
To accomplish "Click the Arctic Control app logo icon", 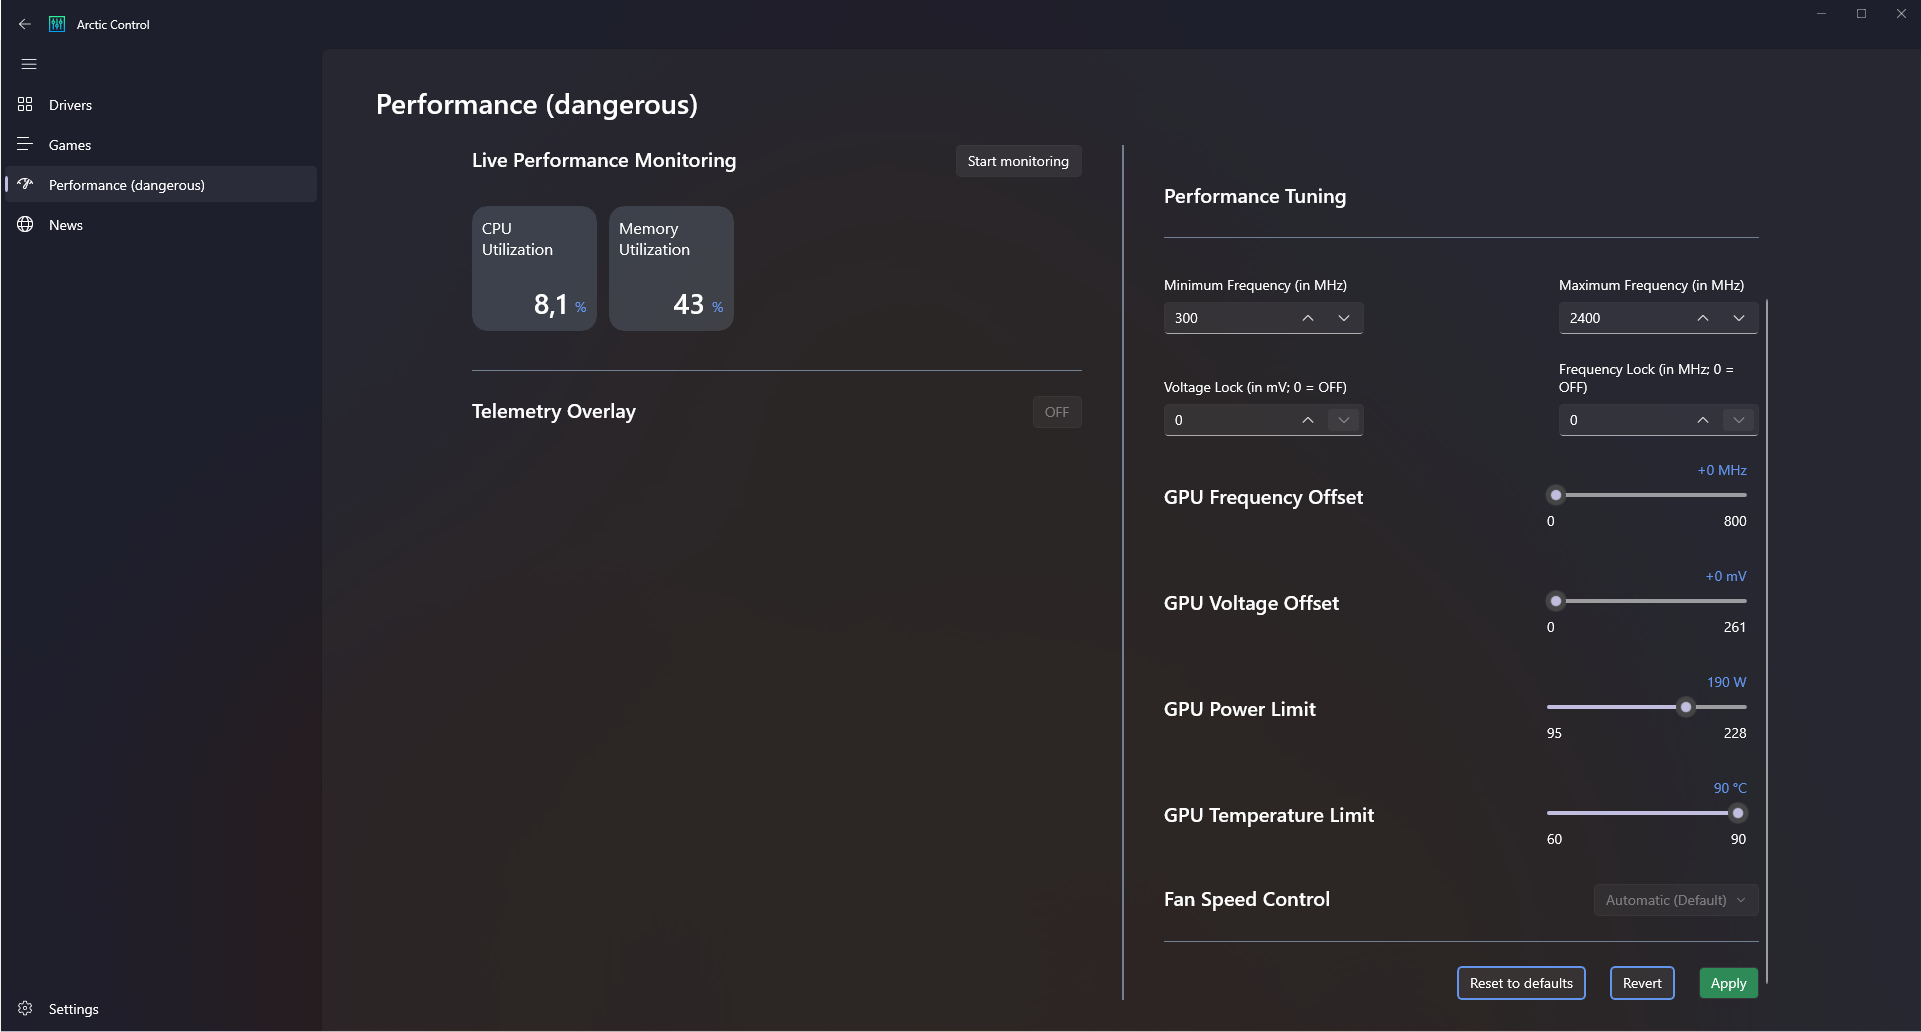I will [57, 24].
